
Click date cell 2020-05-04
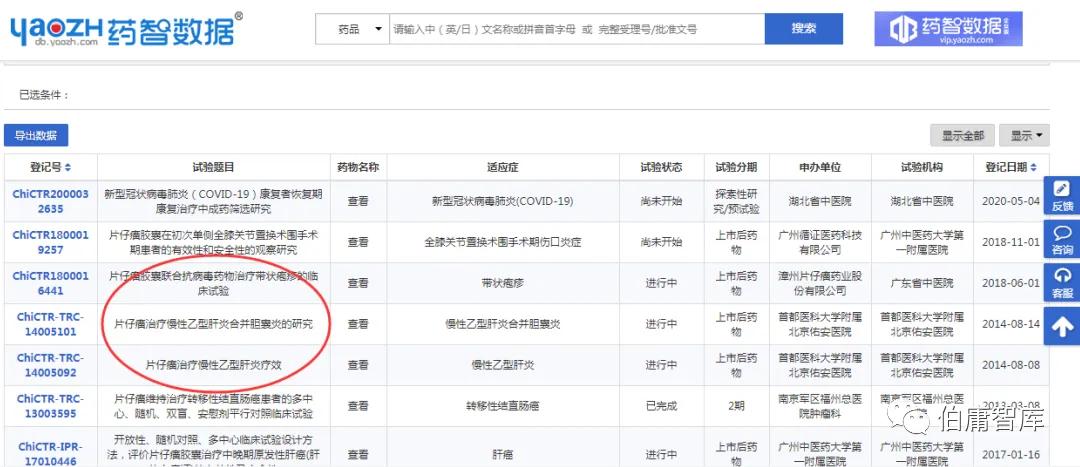tap(1010, 201)
